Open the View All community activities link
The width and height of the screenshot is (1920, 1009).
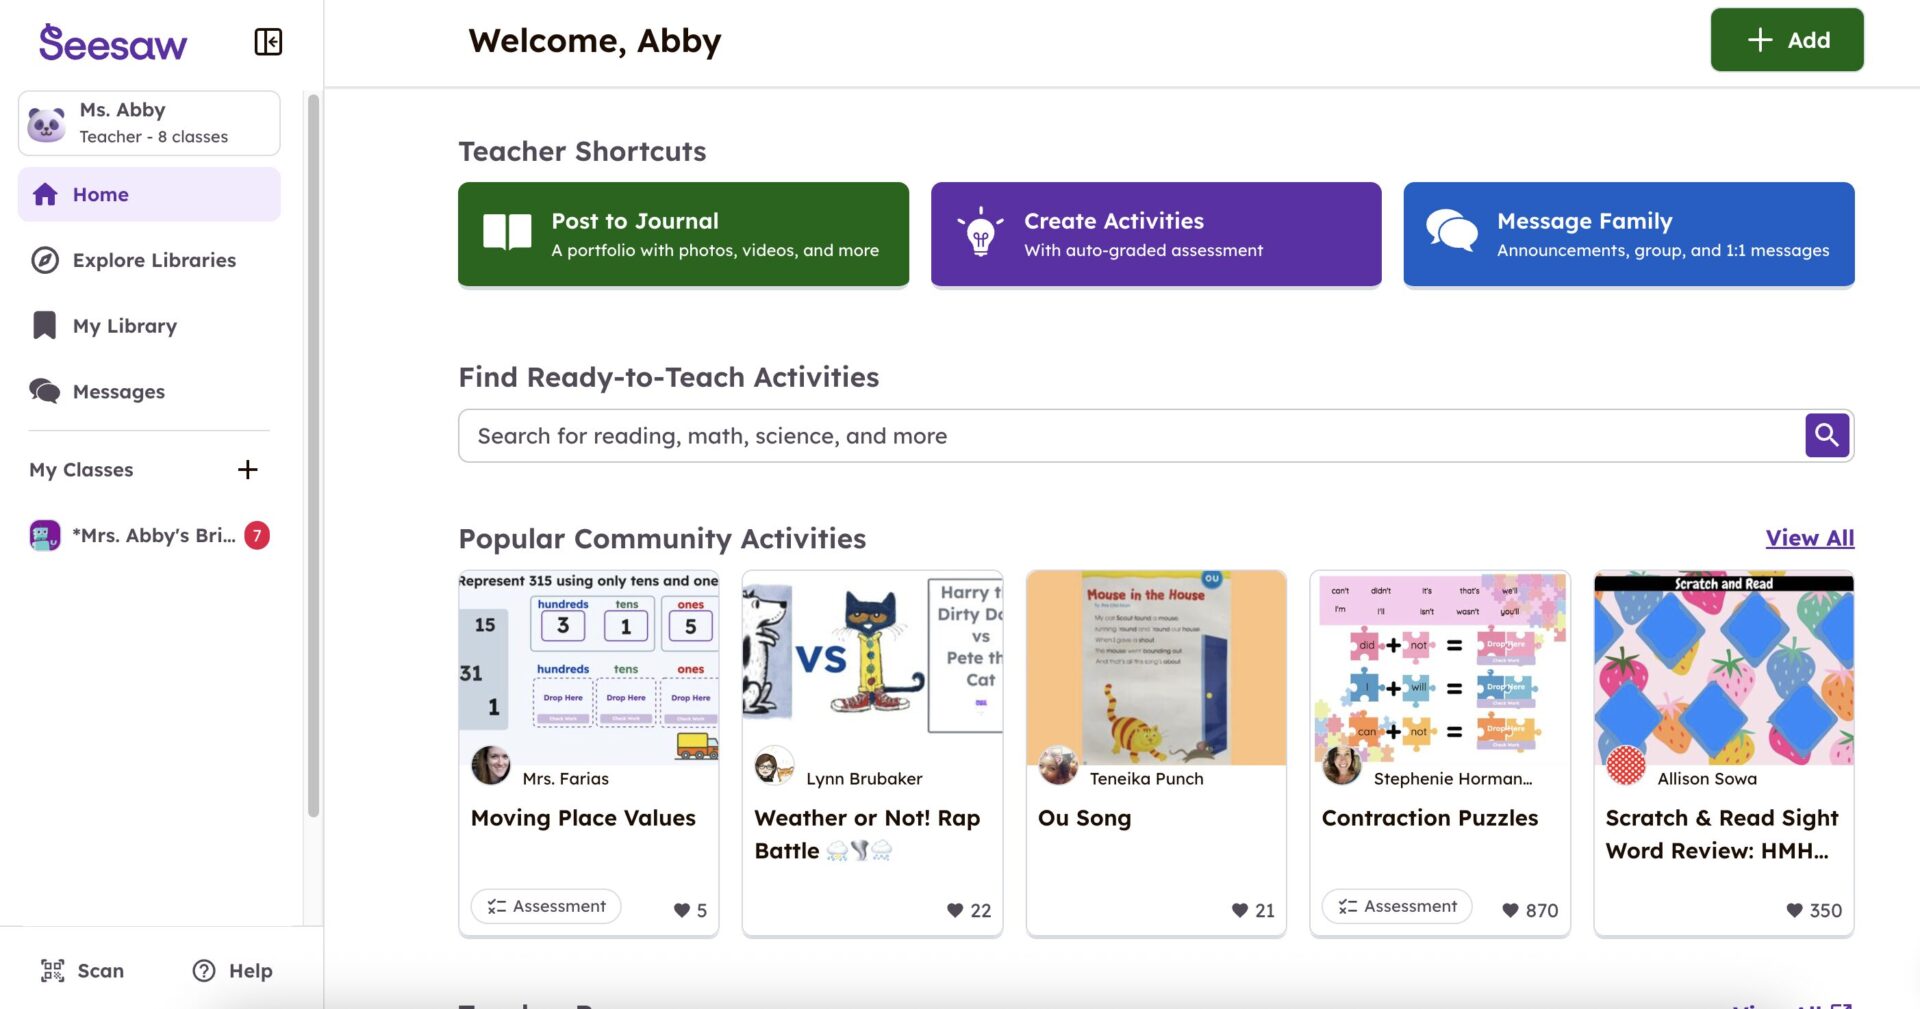coord(1810,538)
